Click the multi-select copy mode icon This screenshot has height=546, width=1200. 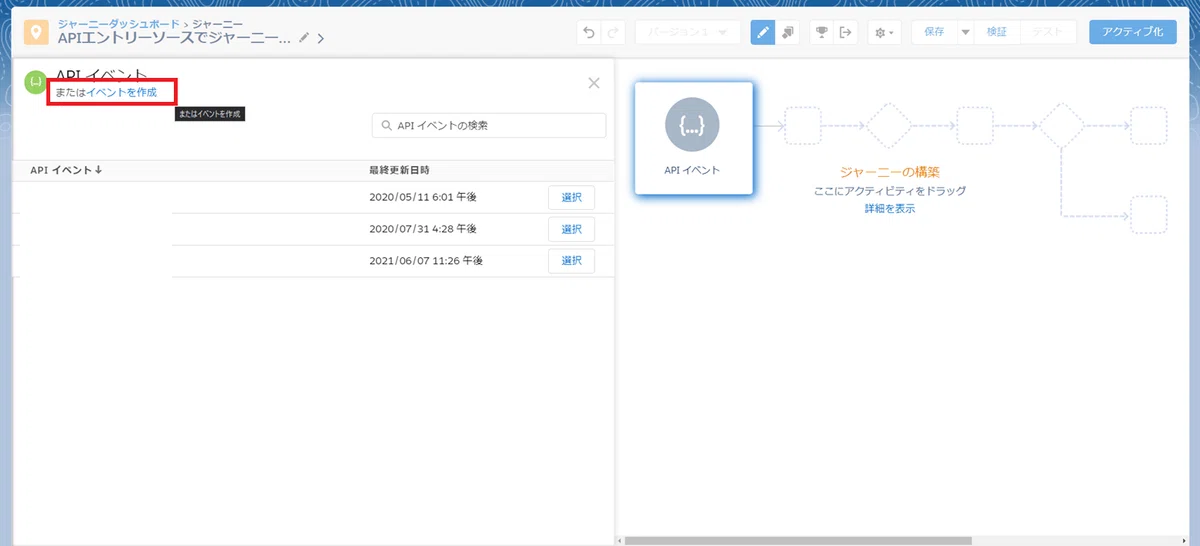tap(788, 32)
